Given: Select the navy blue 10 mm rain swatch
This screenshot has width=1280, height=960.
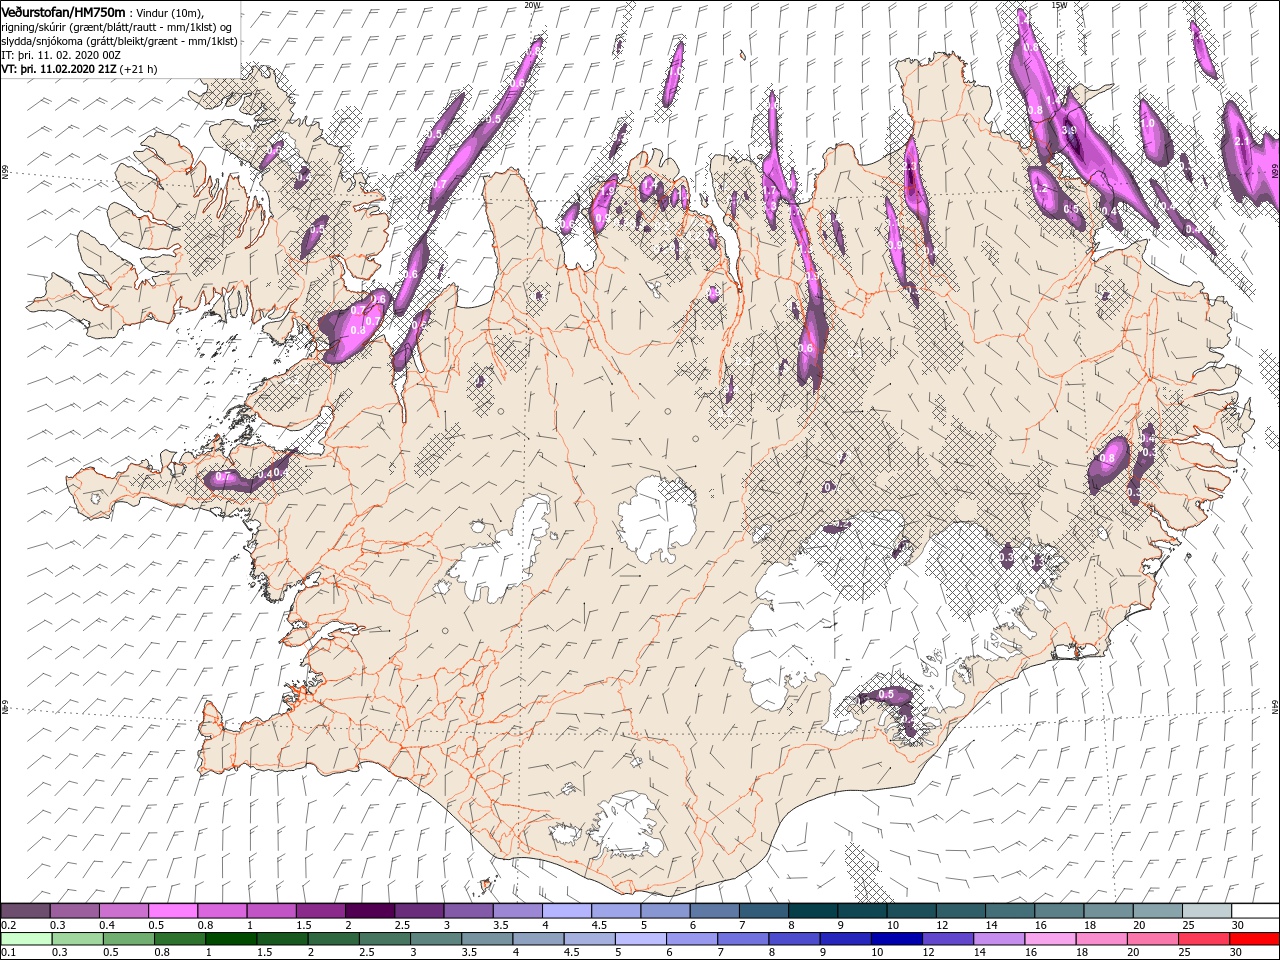Looking at the screenshot, I should (896, 940).
